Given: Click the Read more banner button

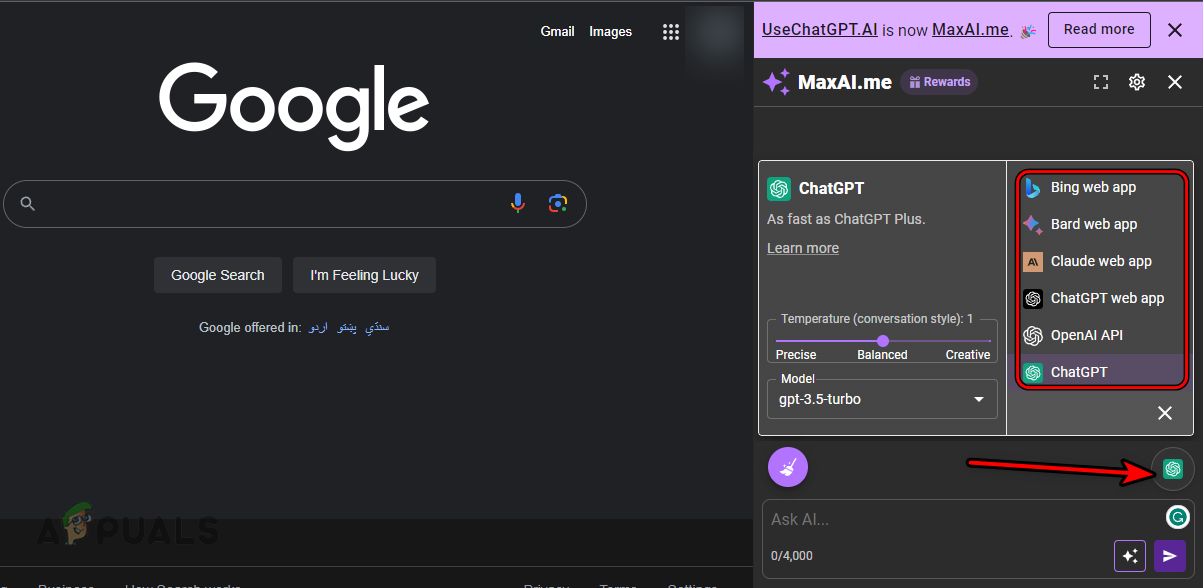Looking at the screenshot, I should coord(1099,30).
